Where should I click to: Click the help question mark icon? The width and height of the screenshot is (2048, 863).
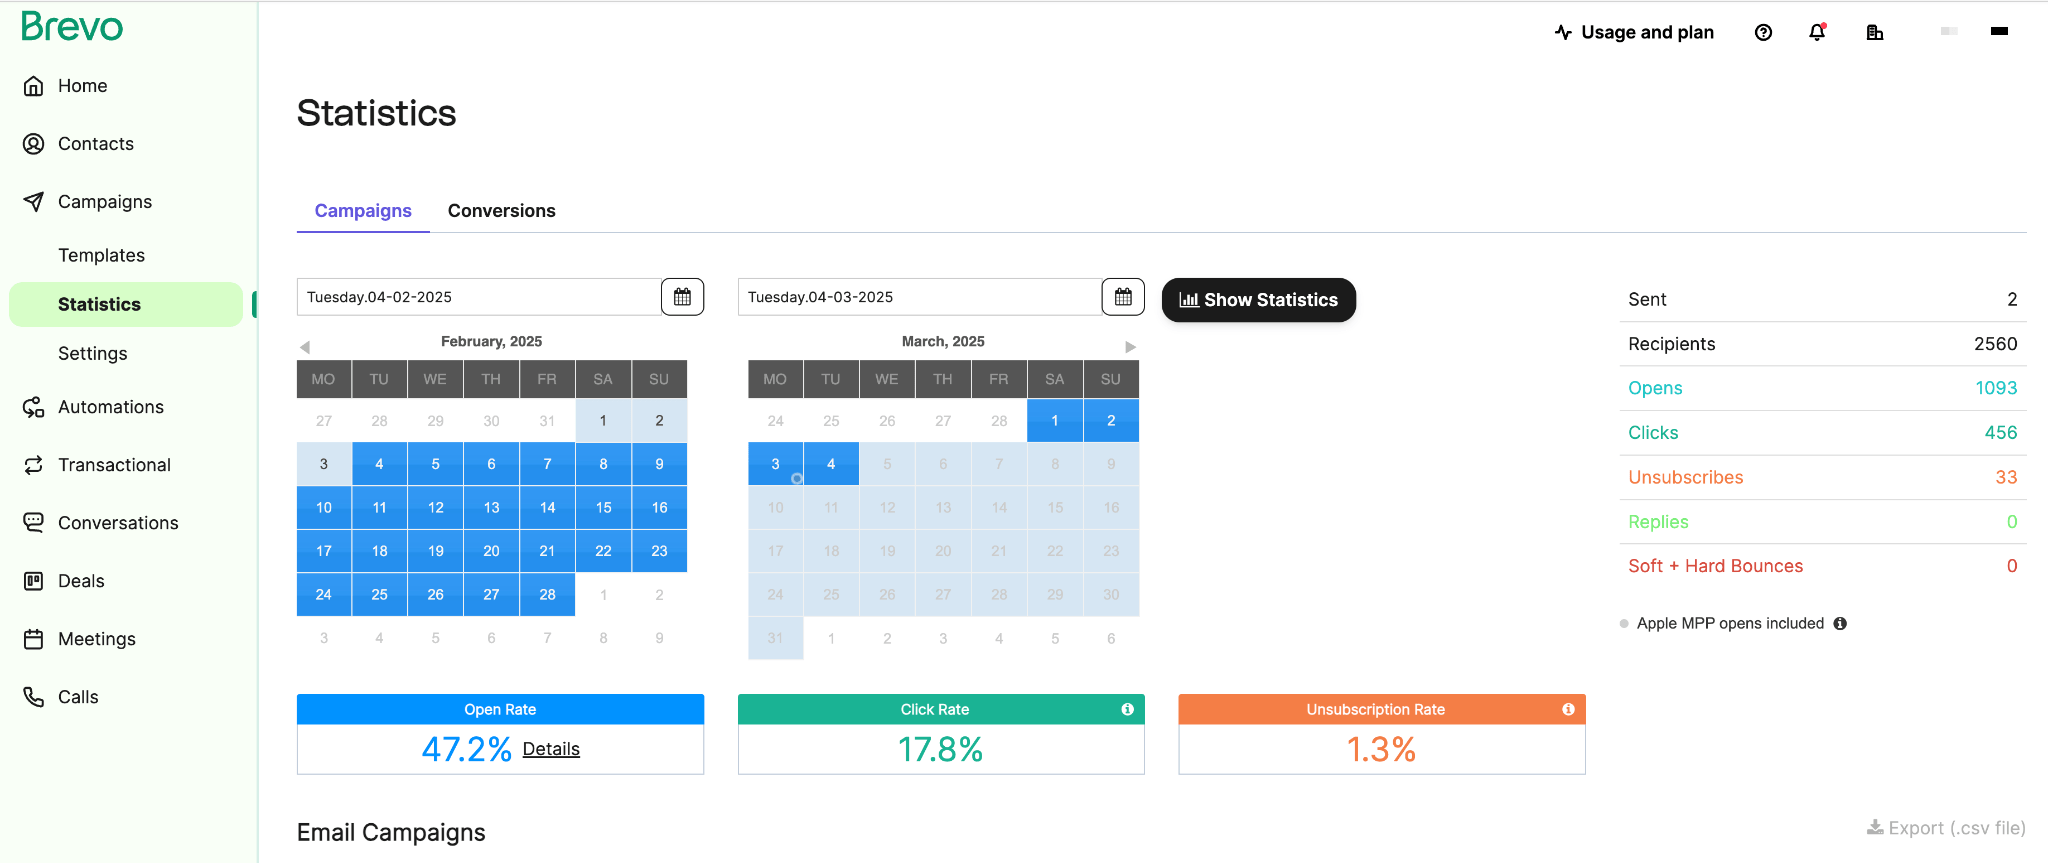pyautogui.click(x=1763, y=32)
